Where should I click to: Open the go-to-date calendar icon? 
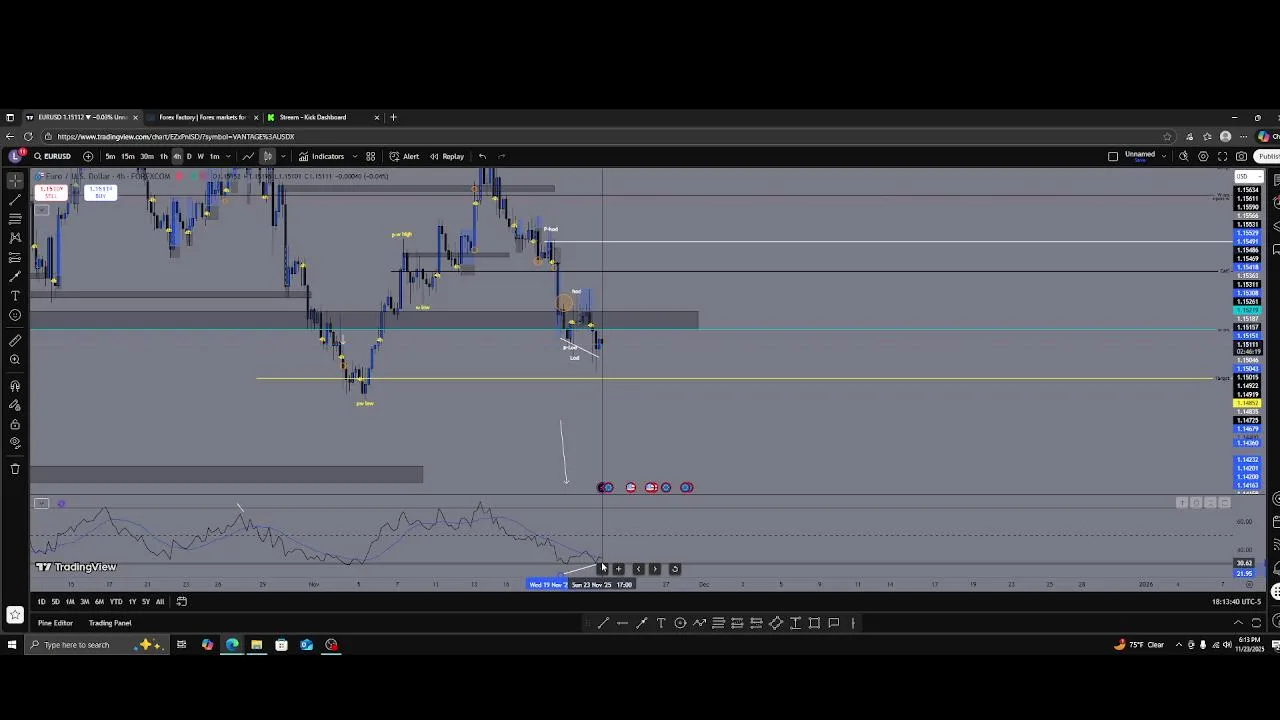(x=182, y=602)
